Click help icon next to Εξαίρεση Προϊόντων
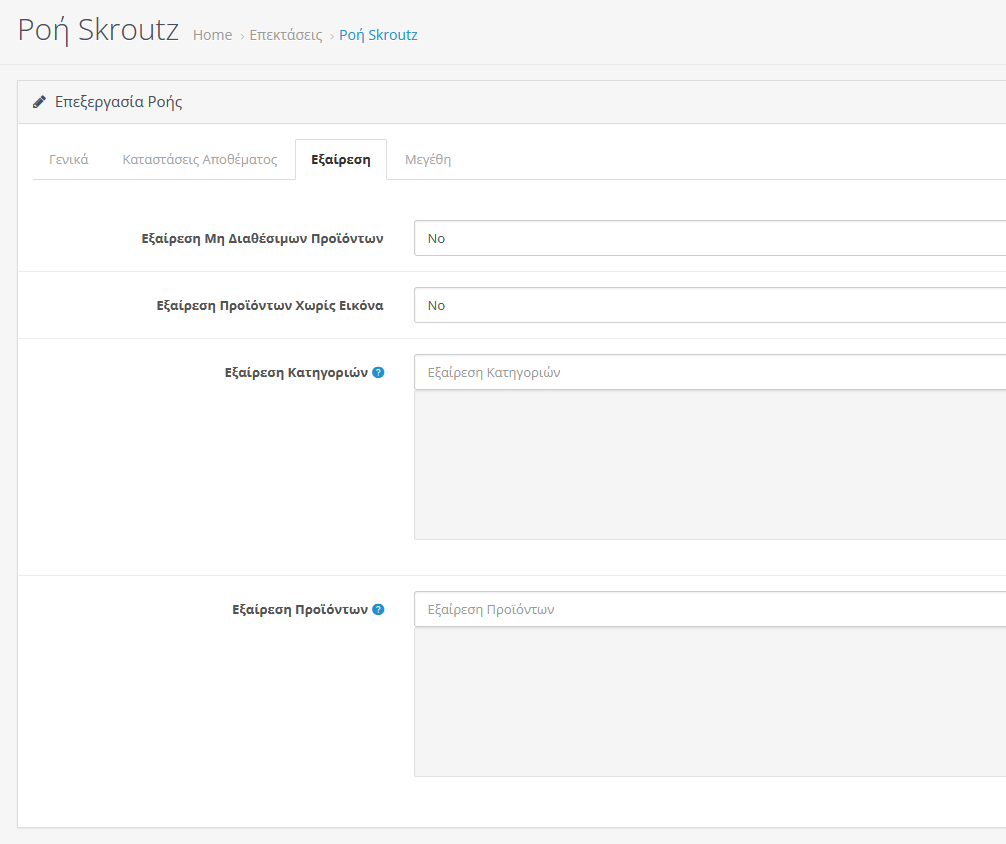The width and height of the screenshot is (1006, 844). (378, 609)
